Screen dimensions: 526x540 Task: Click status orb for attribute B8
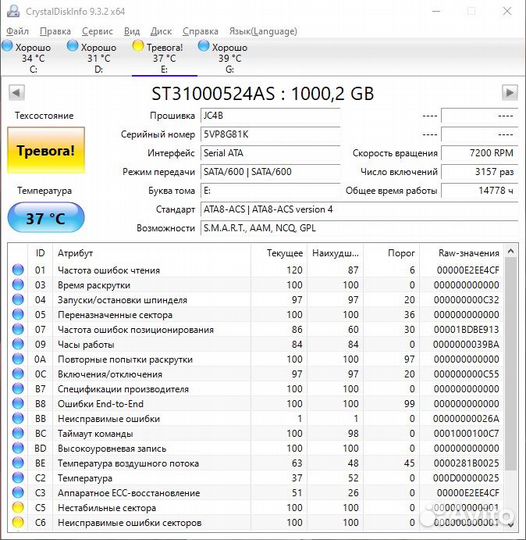[x=18, y=404]
